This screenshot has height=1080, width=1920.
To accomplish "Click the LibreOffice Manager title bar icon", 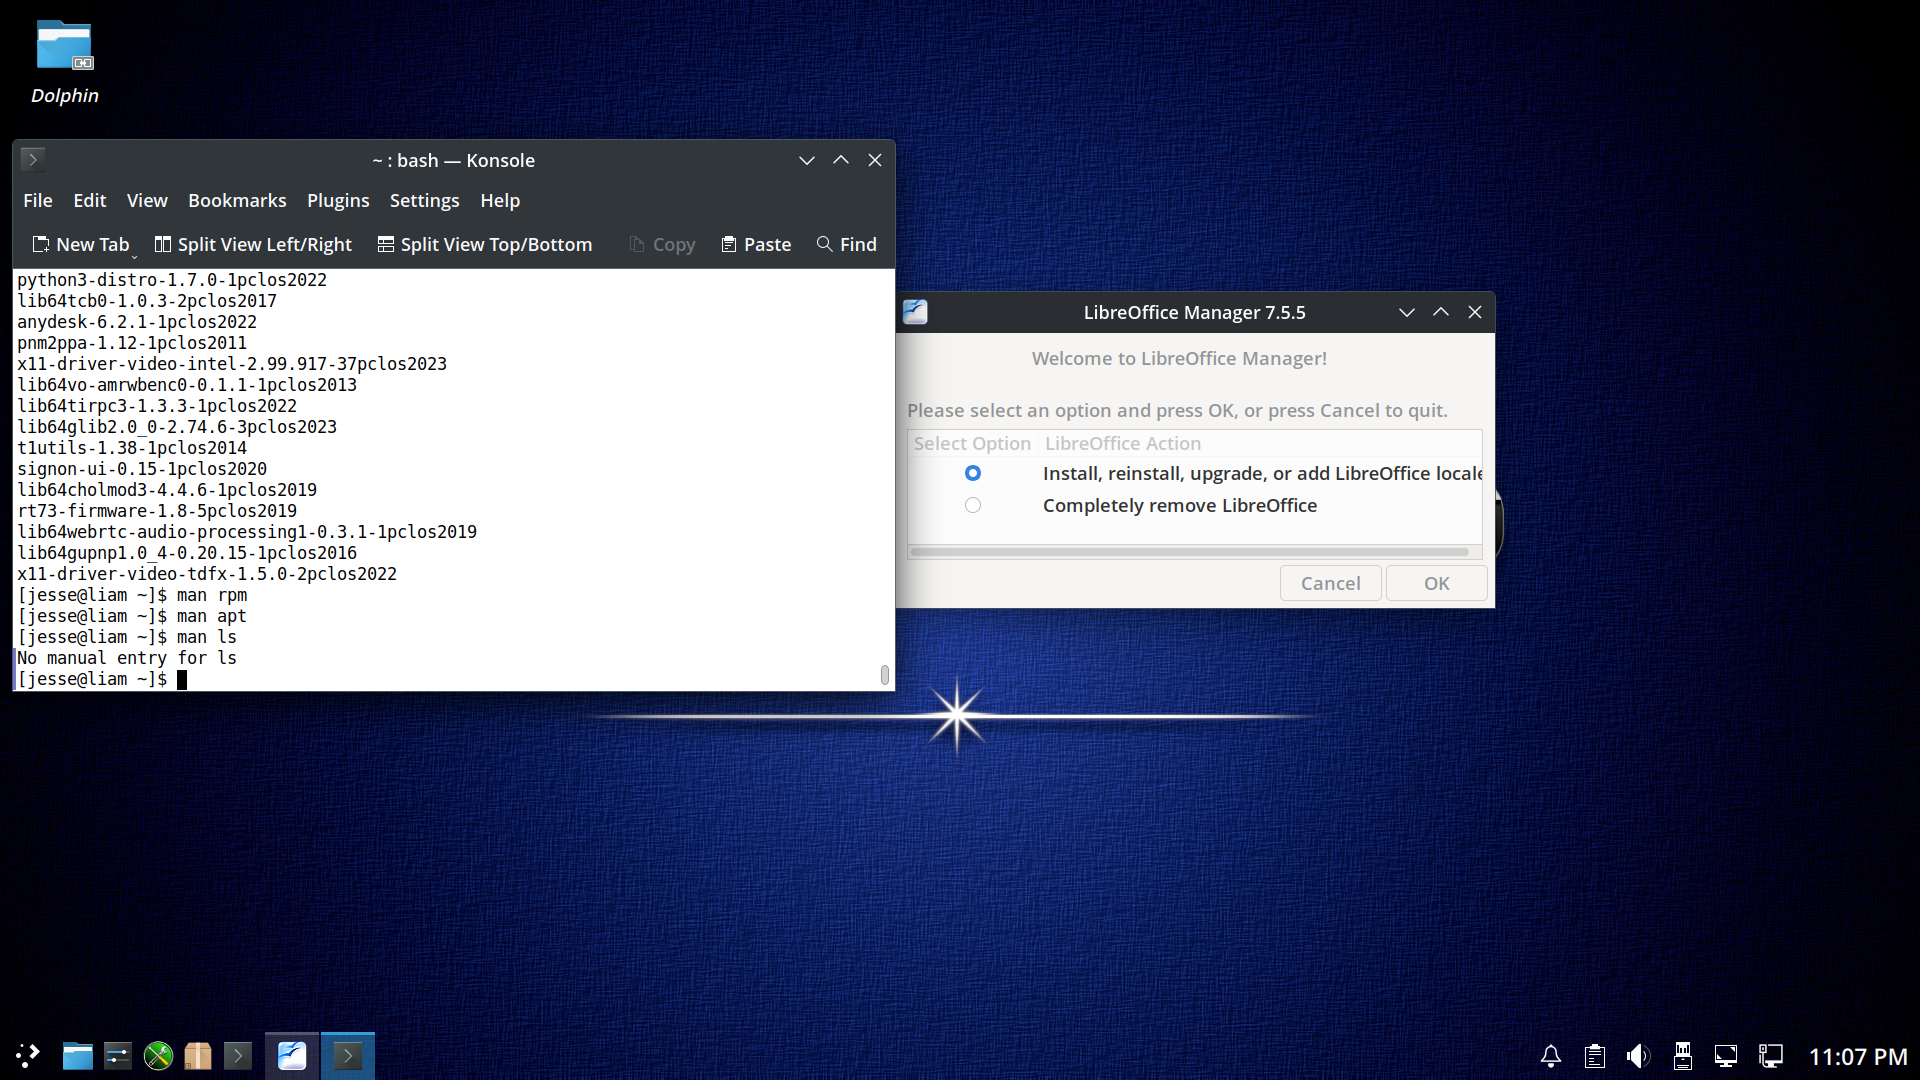I will click(x=915, y=312).
